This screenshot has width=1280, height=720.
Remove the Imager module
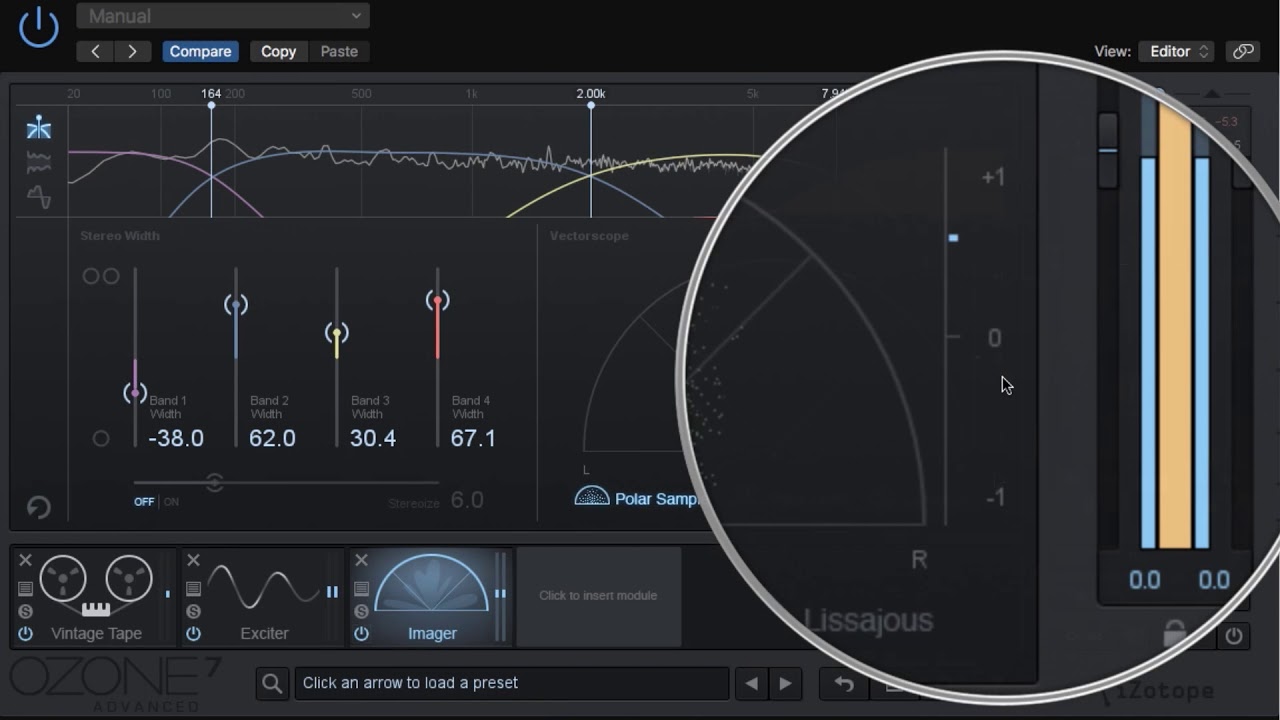pos(361,560)
